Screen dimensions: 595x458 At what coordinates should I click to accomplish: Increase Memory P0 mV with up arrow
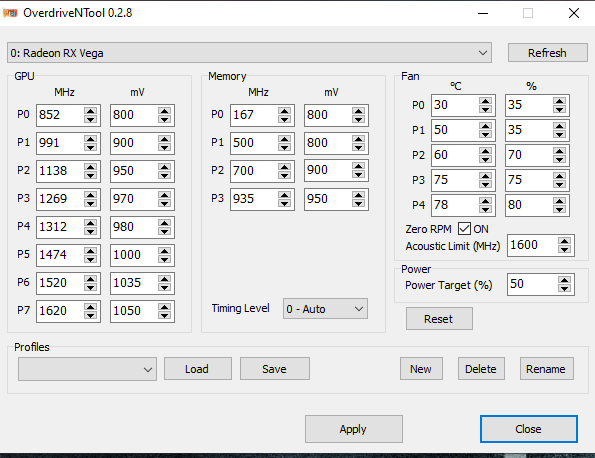pyautogui.click(x=358, y=111)
